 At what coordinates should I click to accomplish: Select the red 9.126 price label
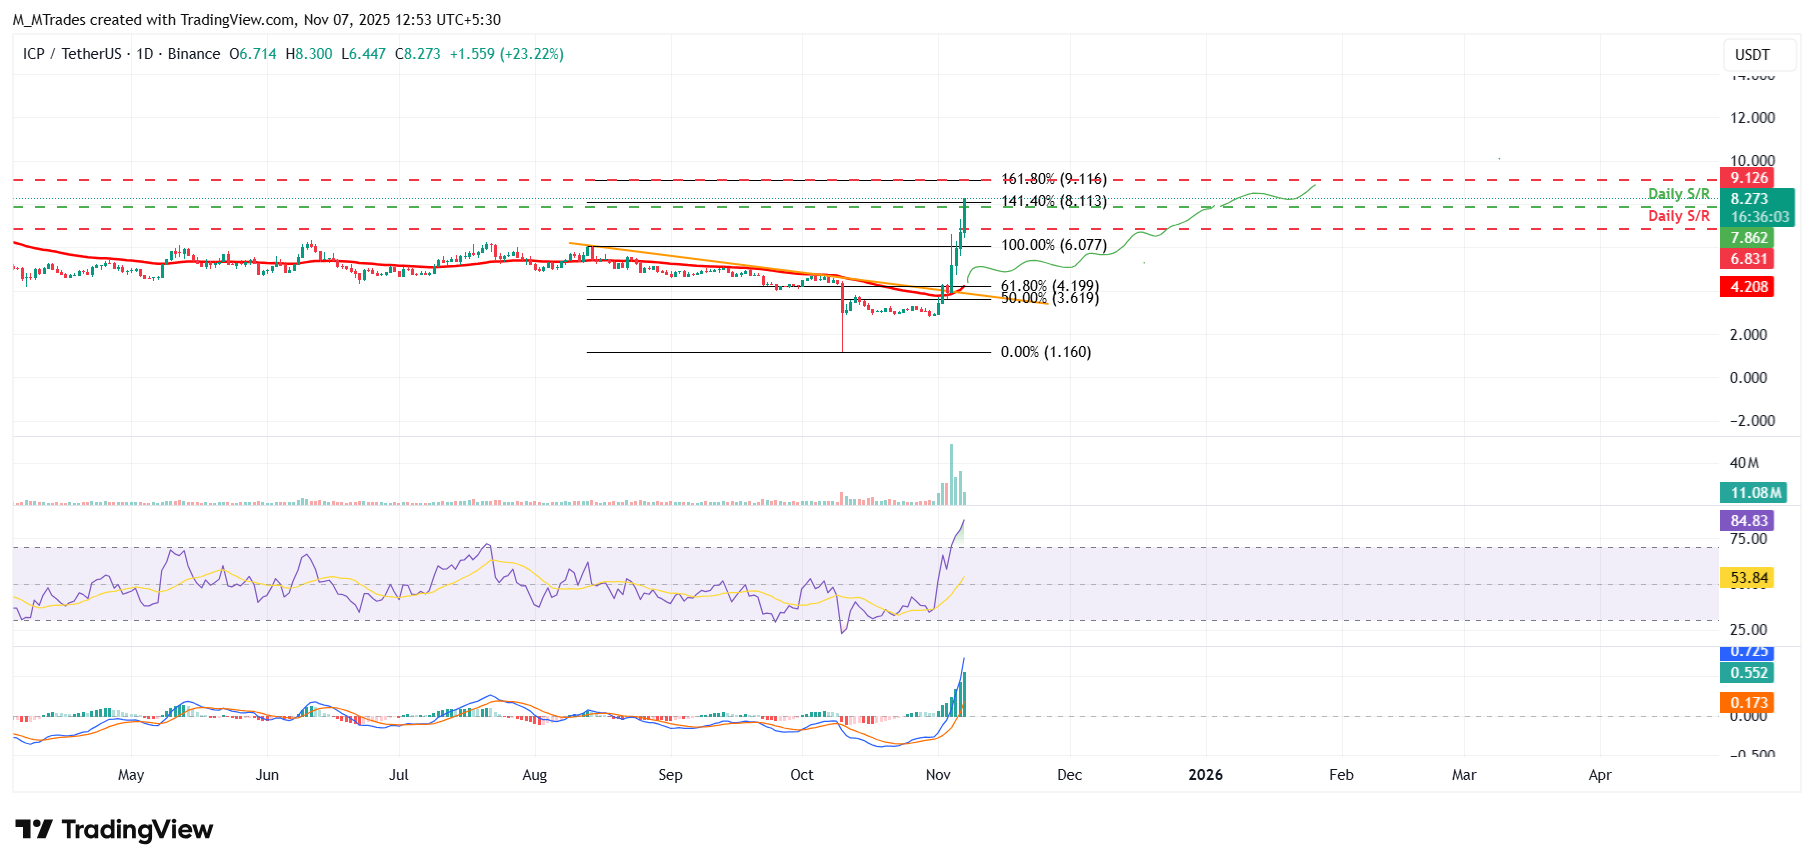1748,178
